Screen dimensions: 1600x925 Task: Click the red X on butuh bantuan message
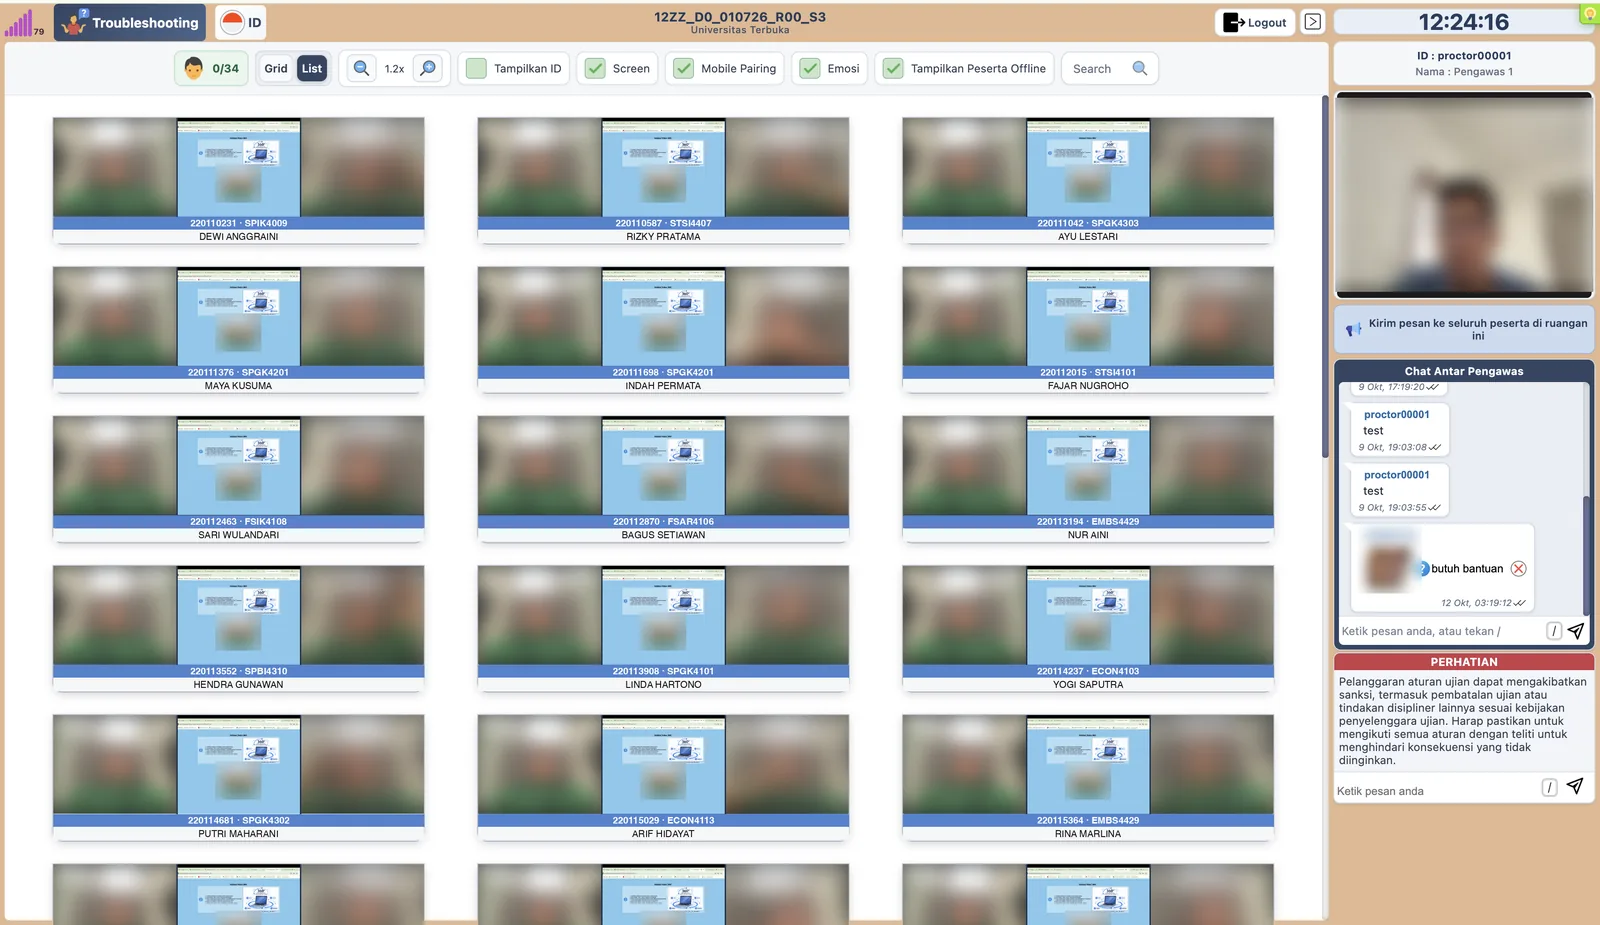point(1518,568)
